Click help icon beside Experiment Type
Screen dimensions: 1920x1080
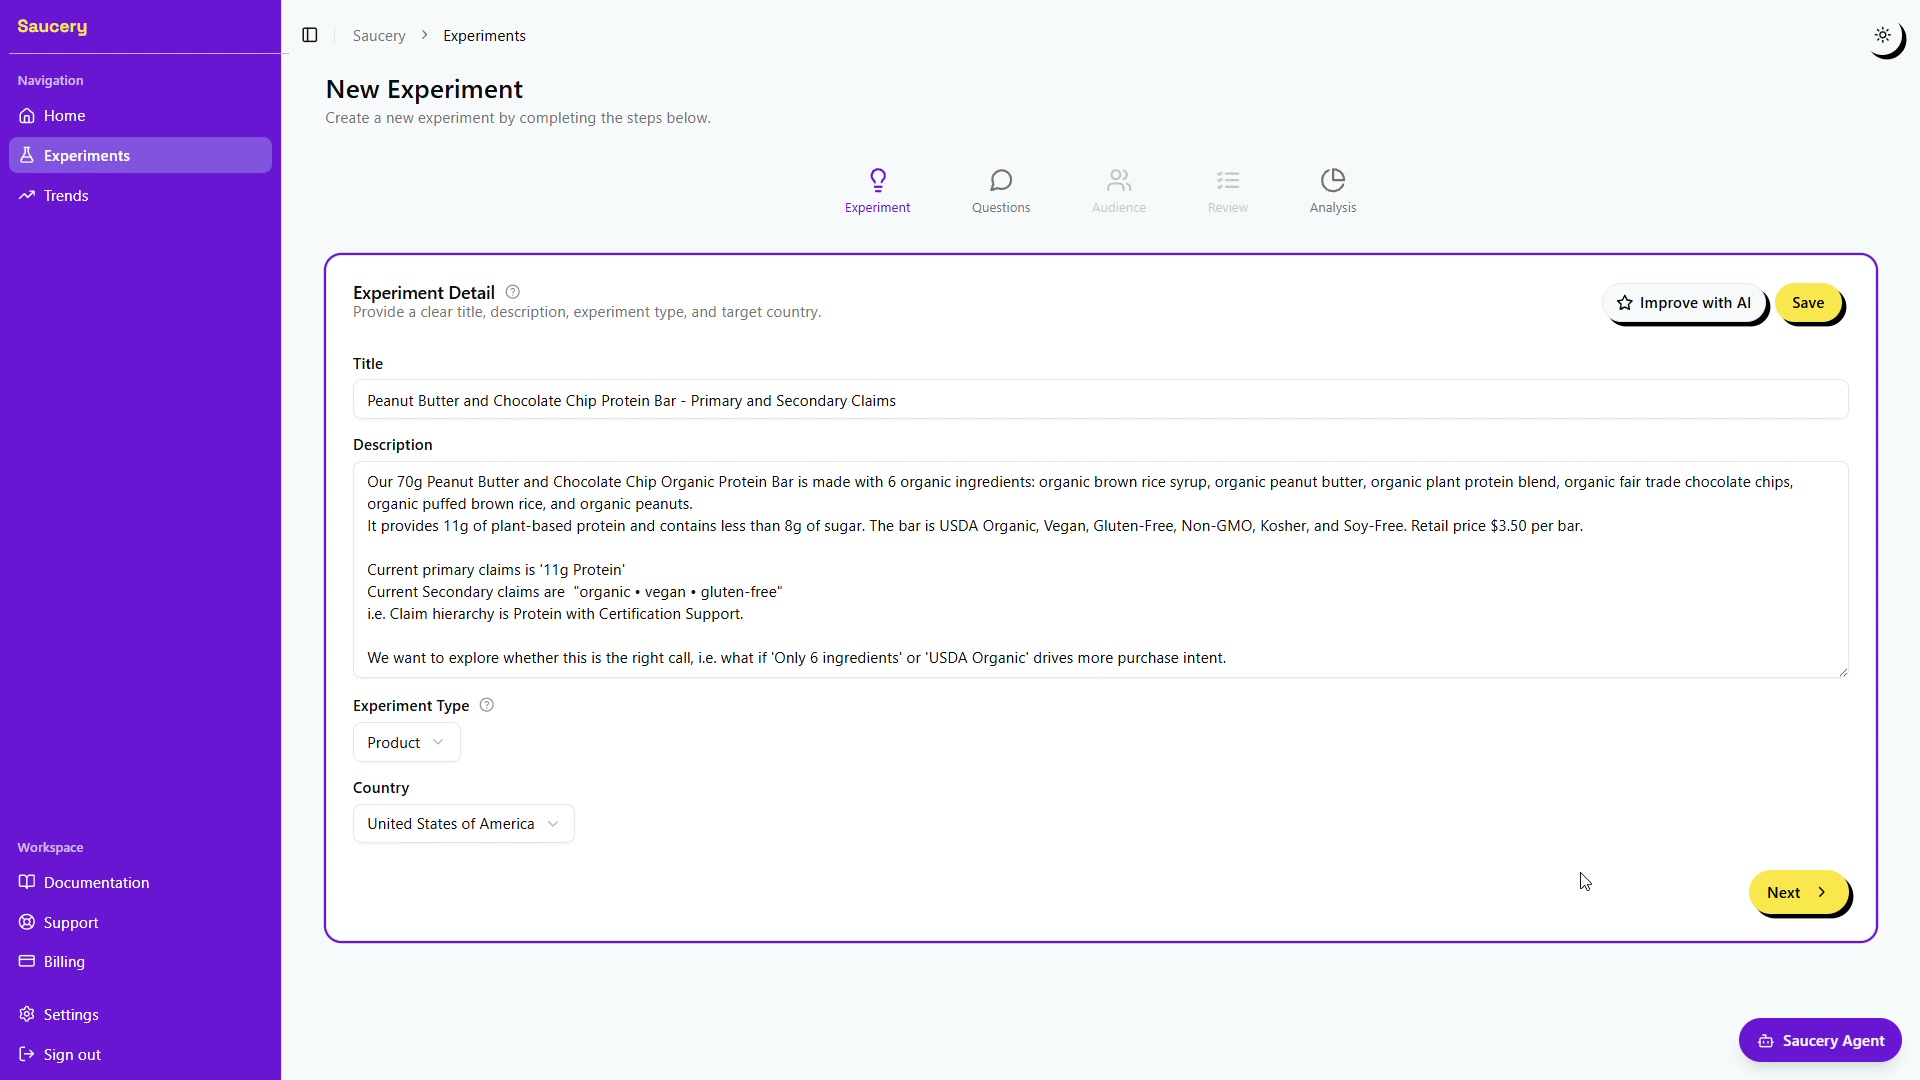[x=487, y=705]
